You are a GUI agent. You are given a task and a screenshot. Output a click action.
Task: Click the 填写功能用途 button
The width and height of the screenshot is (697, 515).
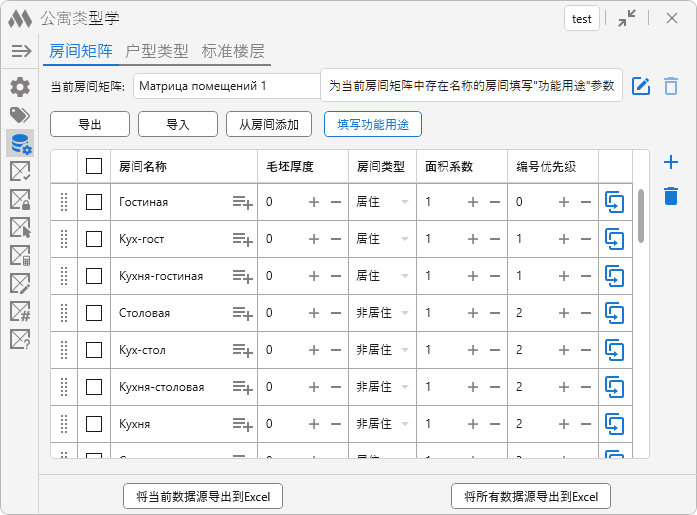tap(372, 124)
